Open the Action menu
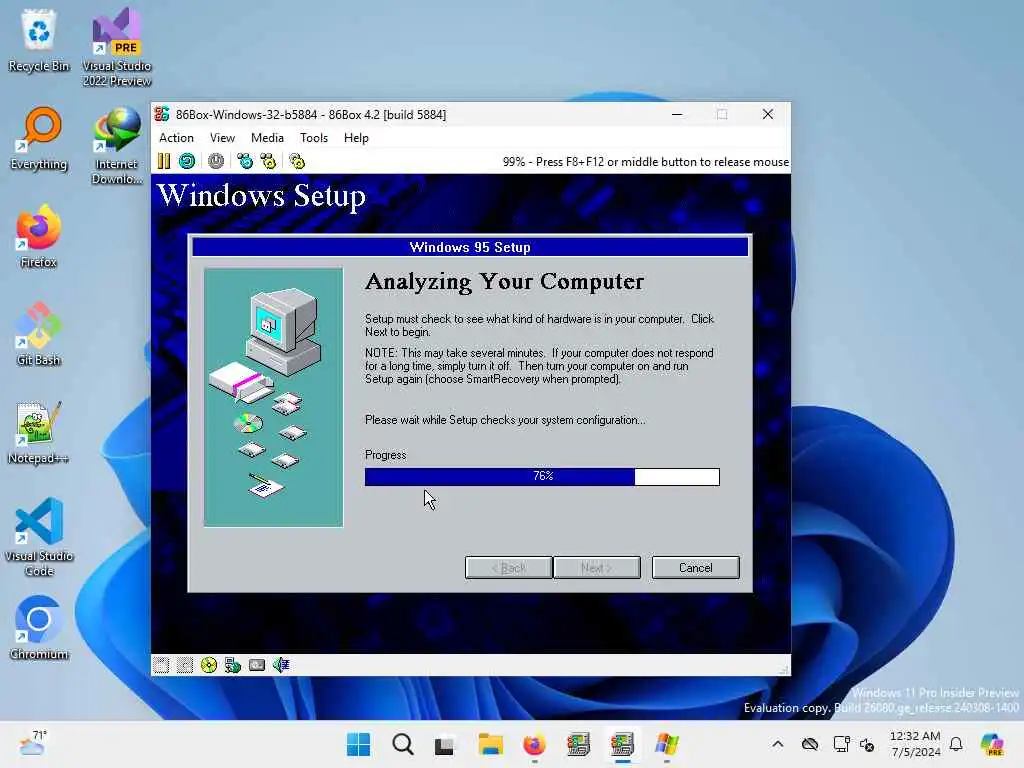Image resolution: width=1024 pixels, height=768 pixels. tap(176, 138)
